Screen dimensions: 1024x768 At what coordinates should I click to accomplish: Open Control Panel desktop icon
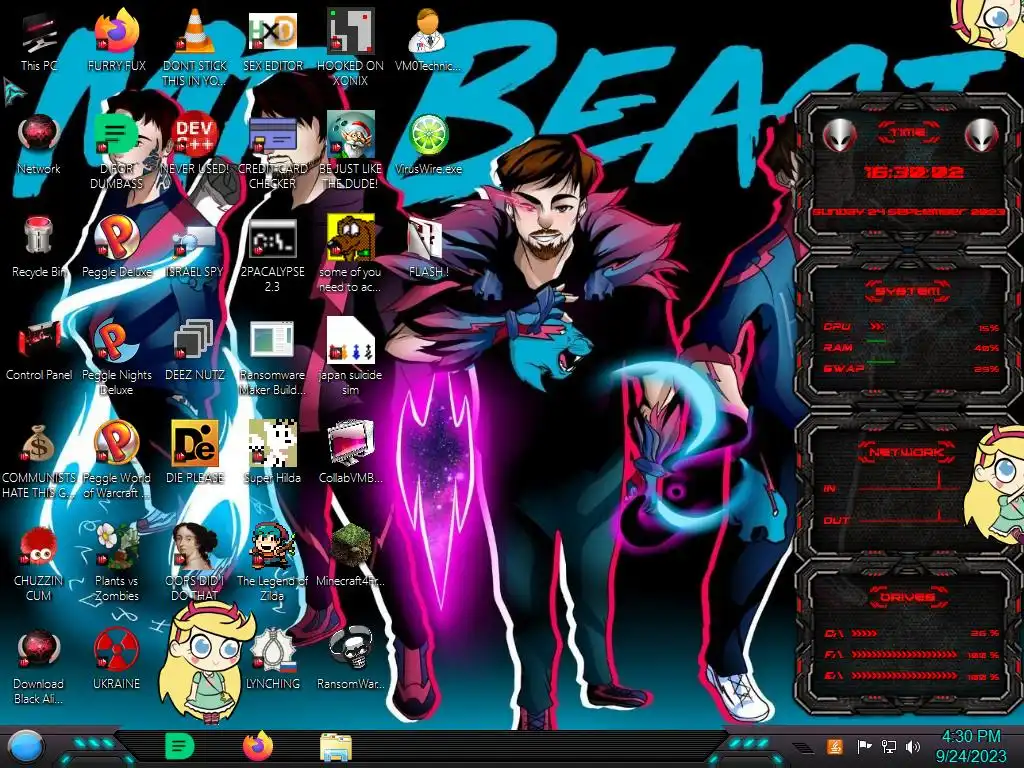click(39, 350)
